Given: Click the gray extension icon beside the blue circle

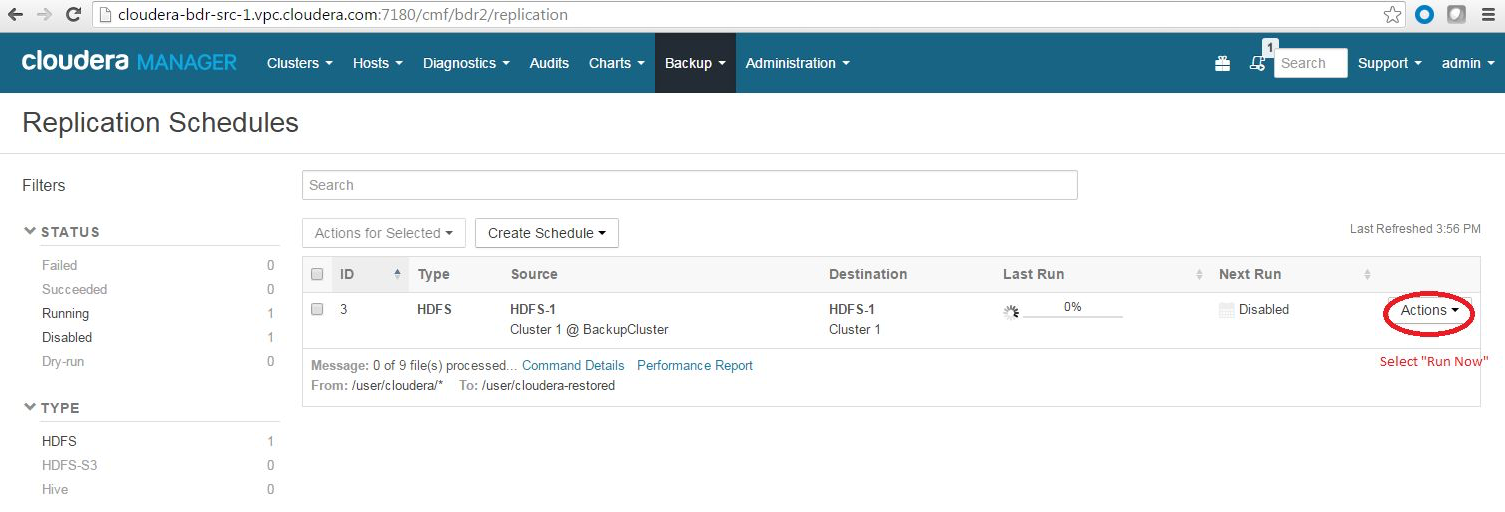Looking at the screenshot, I should click(x=1457, y=15).
